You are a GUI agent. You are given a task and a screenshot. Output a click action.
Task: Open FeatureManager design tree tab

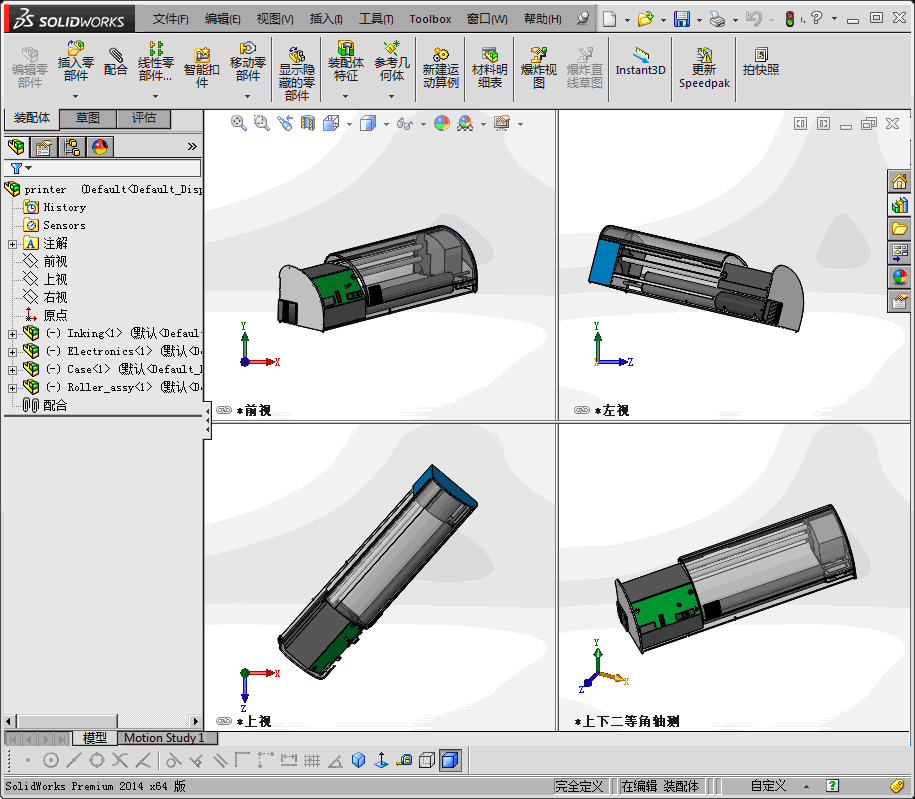click(x=16, y=146)
